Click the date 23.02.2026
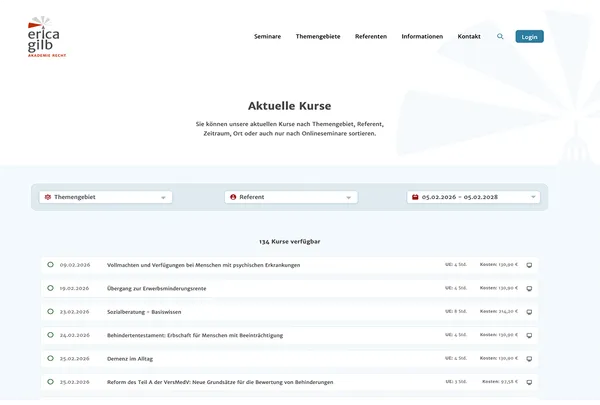The height and width of the screenshot is (405, 600). point(74,312)
